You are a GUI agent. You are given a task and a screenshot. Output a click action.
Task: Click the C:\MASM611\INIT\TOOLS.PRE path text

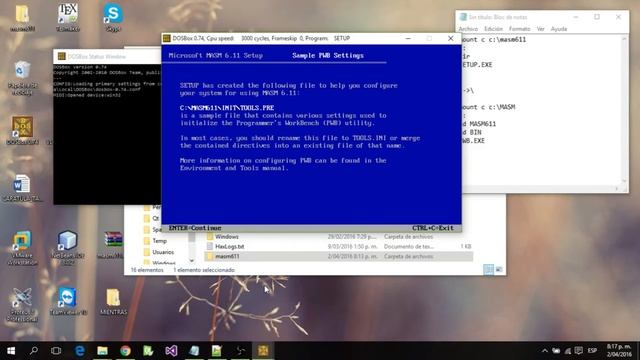pyautogui.click(x=227, y=108)
